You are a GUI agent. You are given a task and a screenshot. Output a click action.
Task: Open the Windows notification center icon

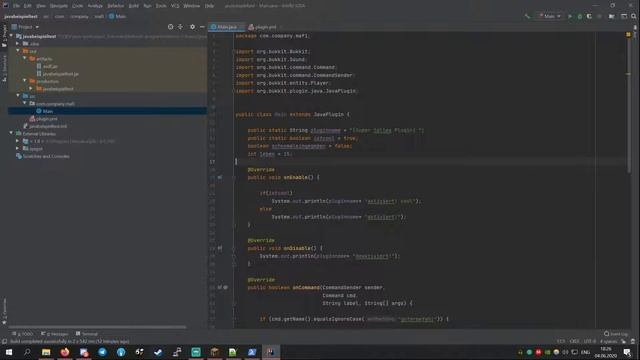point(627,352)
